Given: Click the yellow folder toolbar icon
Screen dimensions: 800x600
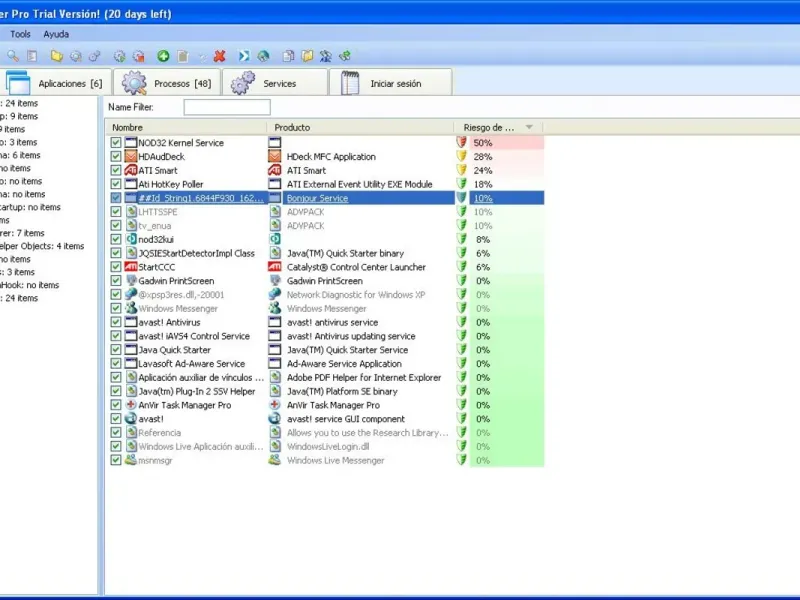Looking at the screenshot, I should (57, 56).
